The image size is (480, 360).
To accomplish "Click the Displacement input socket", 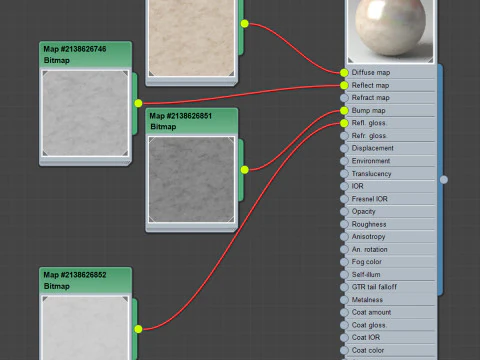I will pyautogui.click(x=344, y=148).
